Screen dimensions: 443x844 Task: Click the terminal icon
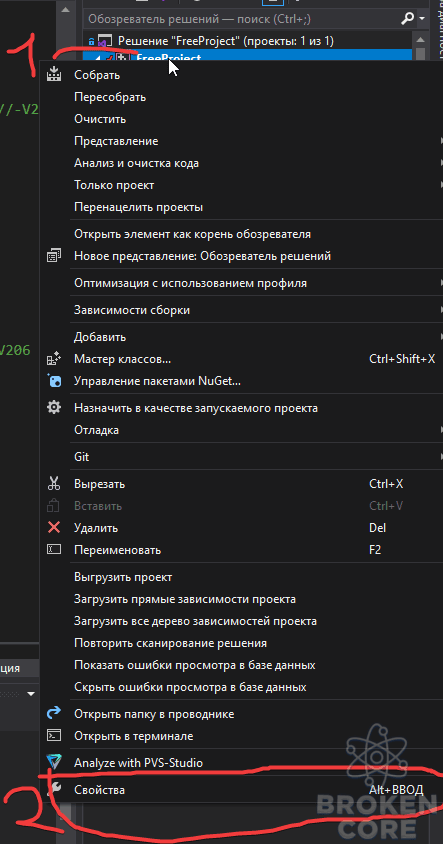[x=54, y=735]
